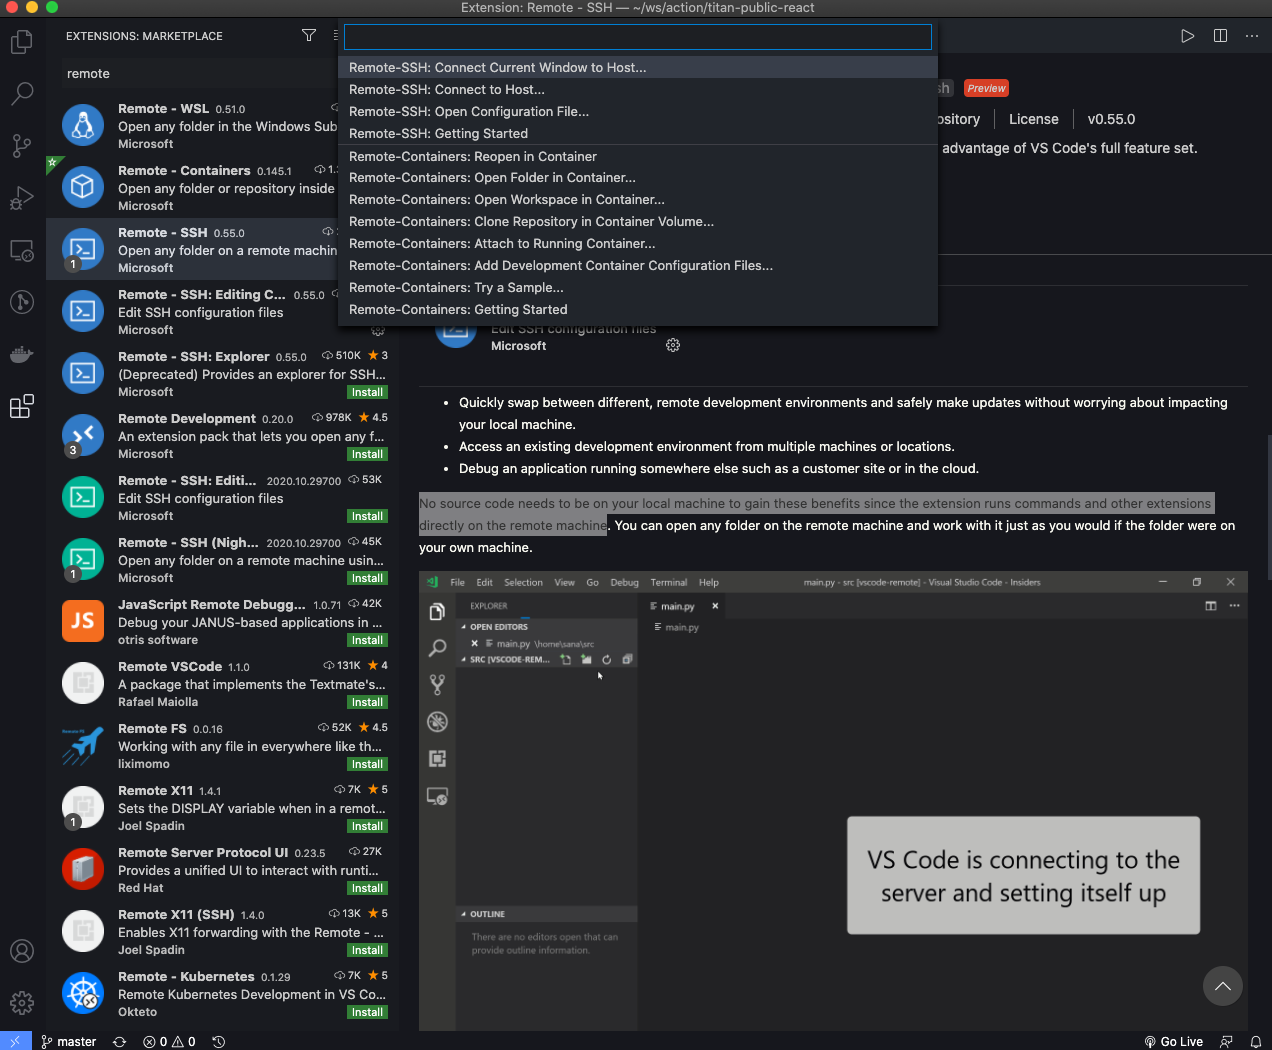Open the Remote - SSH (Nightly) entry

222,560
